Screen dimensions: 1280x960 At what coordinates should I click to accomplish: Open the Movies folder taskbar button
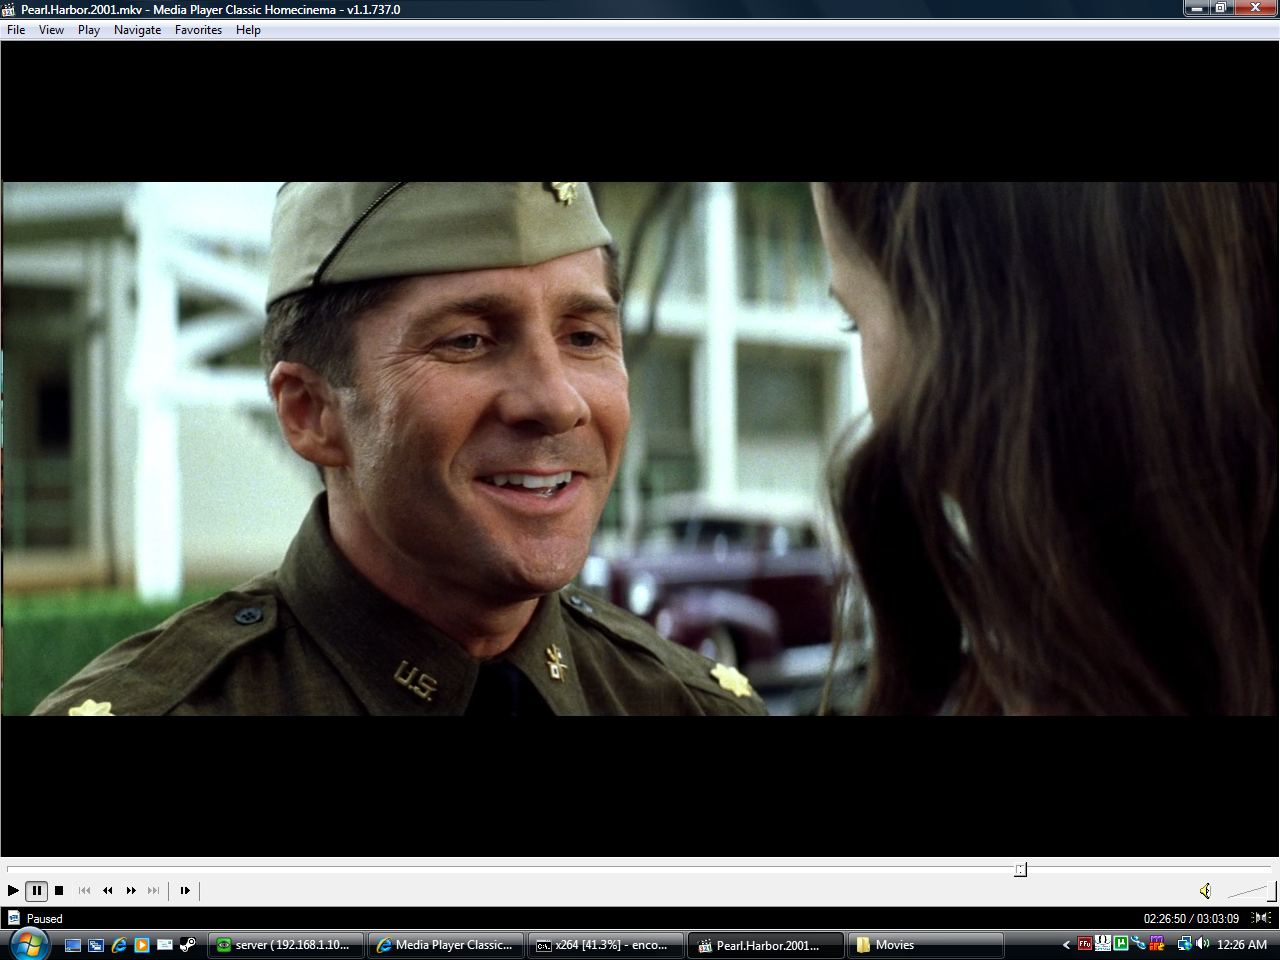[925, 945]
